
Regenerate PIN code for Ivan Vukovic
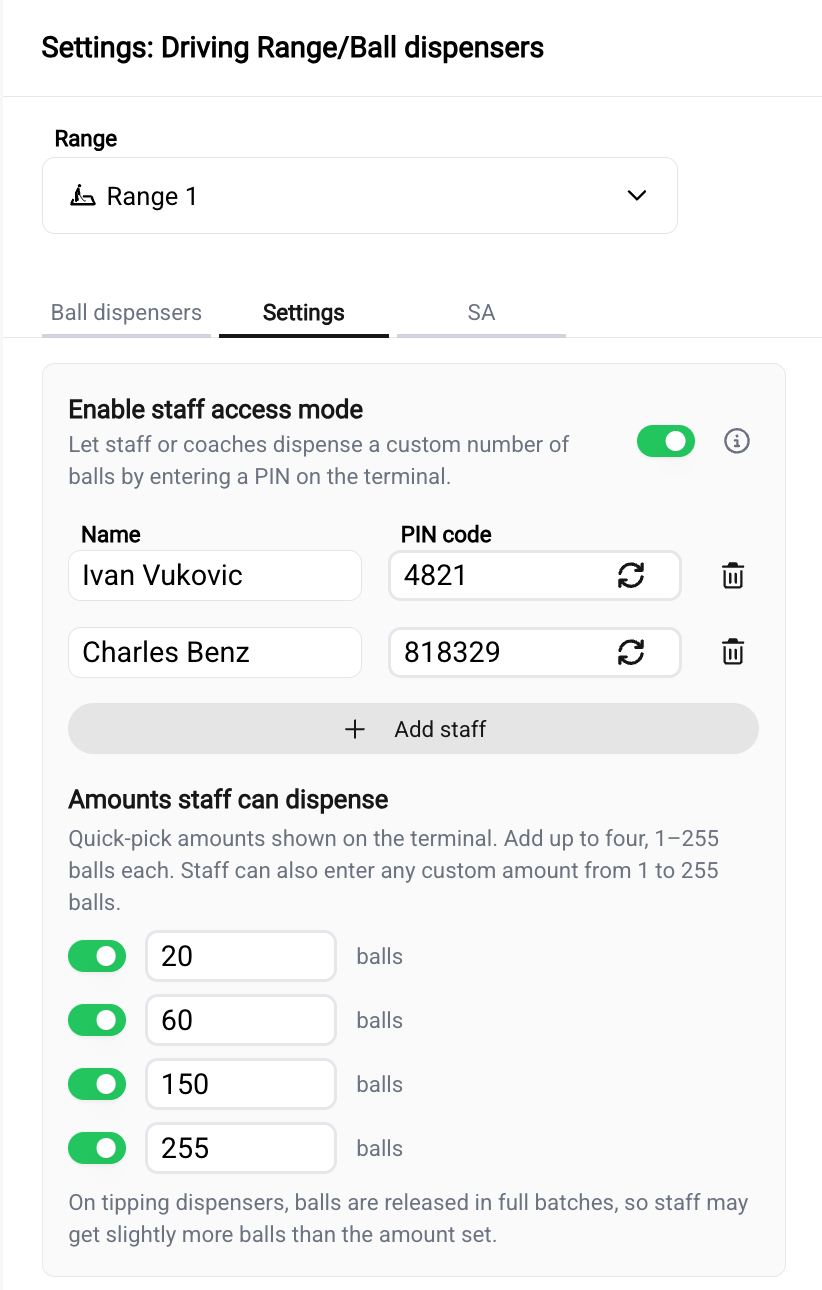[x=631, y=575]
